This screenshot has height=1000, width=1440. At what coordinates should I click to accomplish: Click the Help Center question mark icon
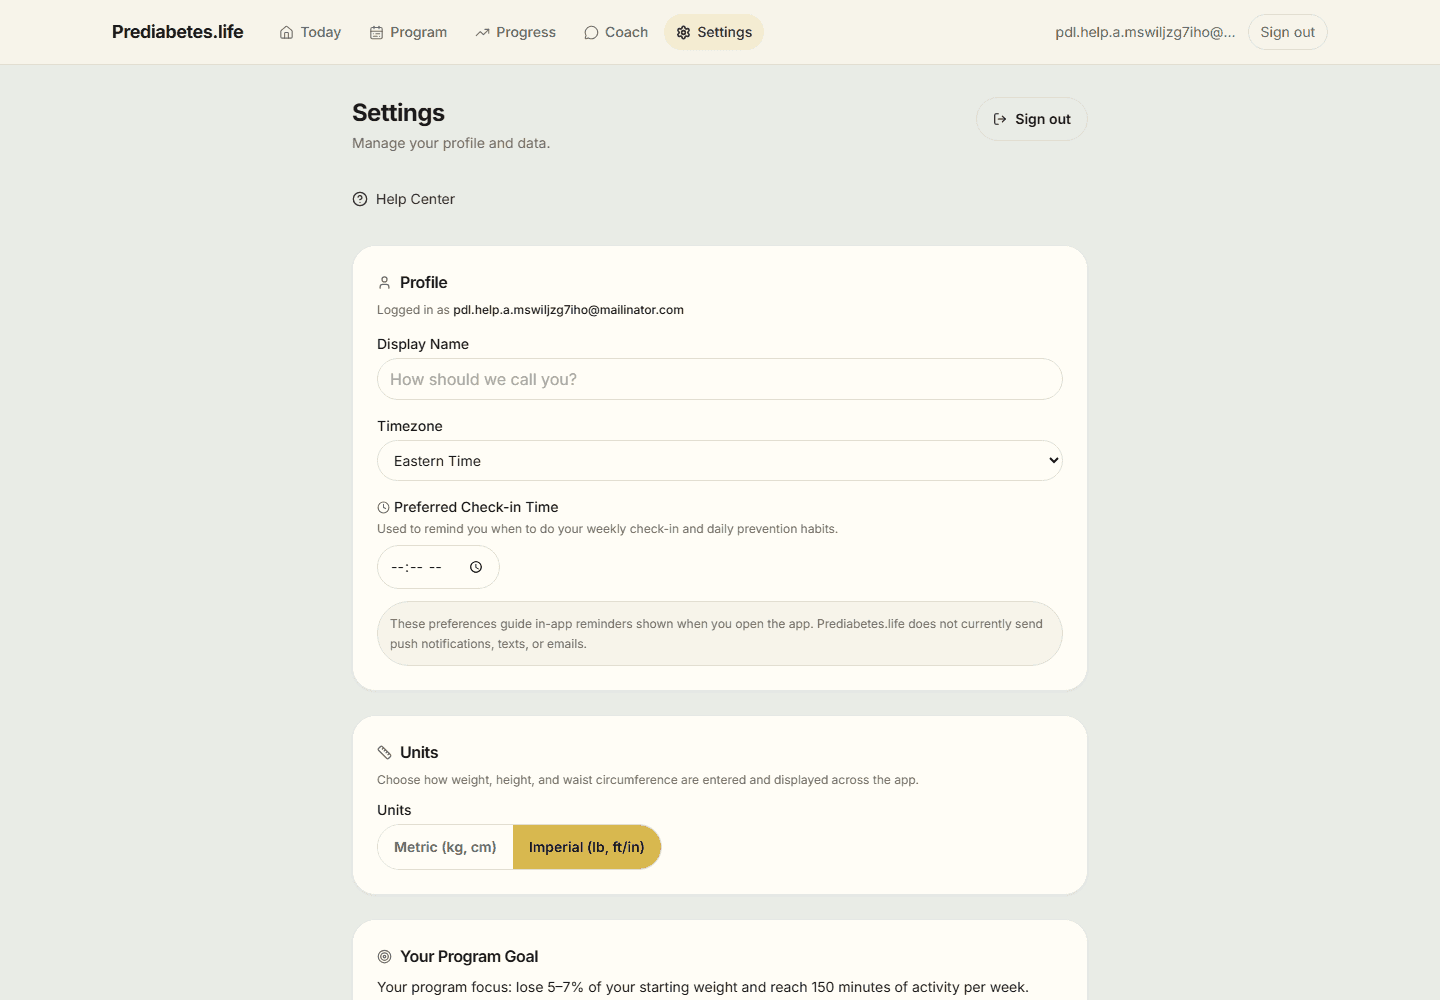coord(360,199)
